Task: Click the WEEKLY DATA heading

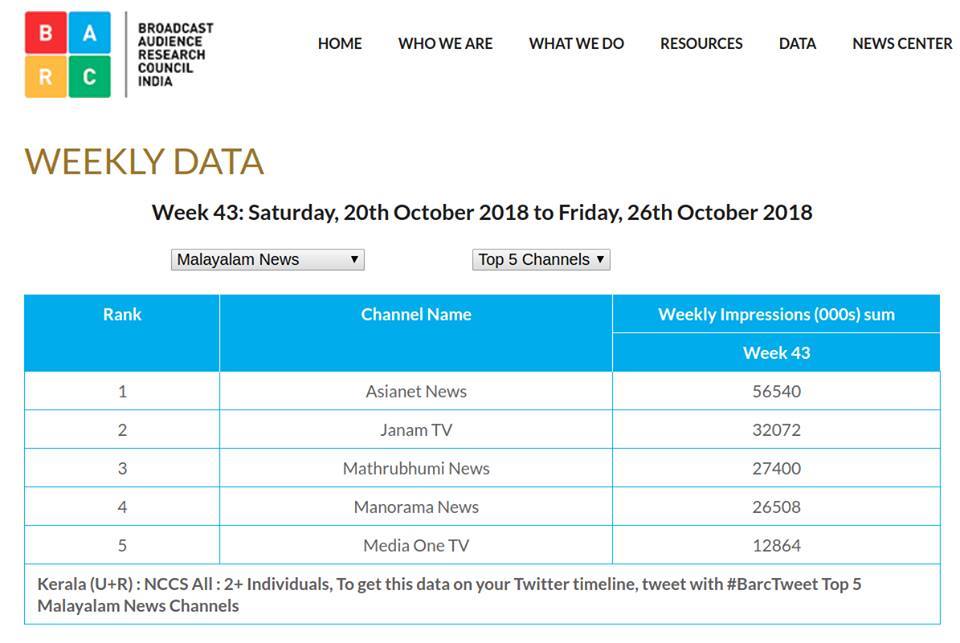Action: pos(144,162)
